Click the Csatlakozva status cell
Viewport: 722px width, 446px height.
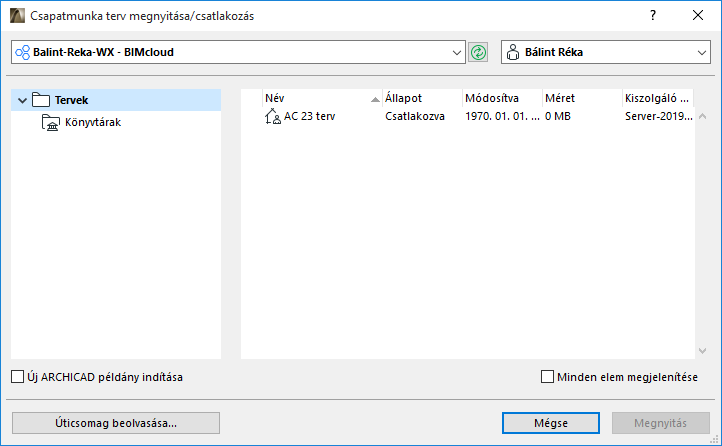[x=415, y=116]
